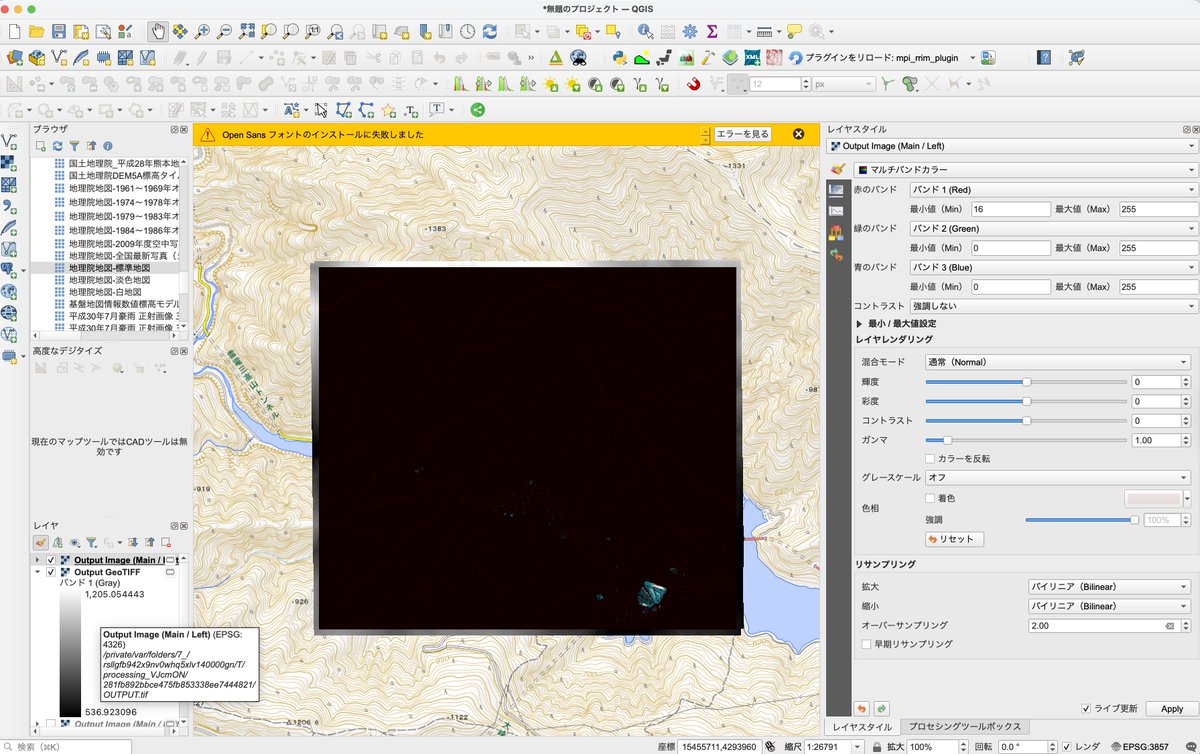Viewport: 1200px width, 754px height.
Task: Click the Layer Styling brush icon in Layers panel
Action: 41,542
